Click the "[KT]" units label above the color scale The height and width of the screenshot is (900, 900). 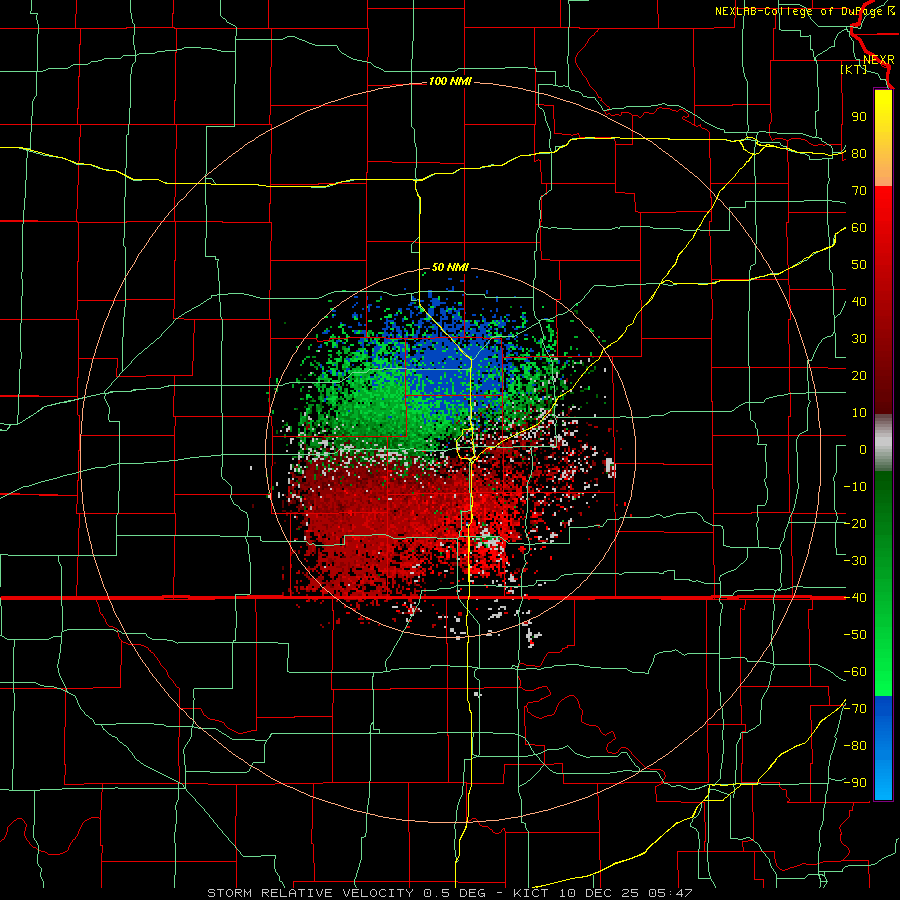[854, 69]
